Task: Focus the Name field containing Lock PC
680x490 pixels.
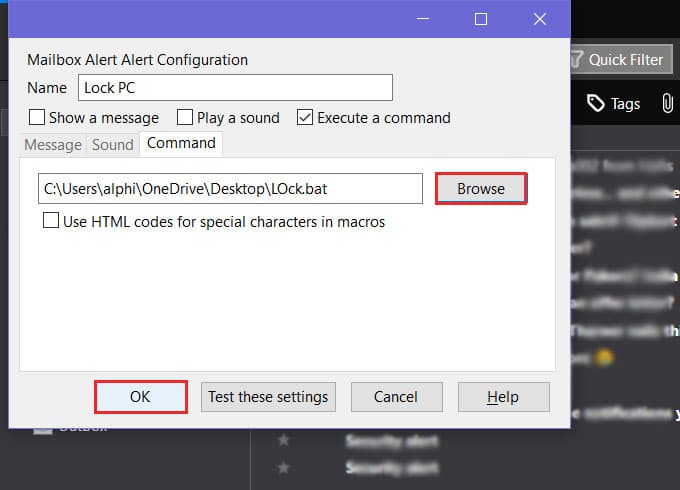Action: tap(235, 88)
